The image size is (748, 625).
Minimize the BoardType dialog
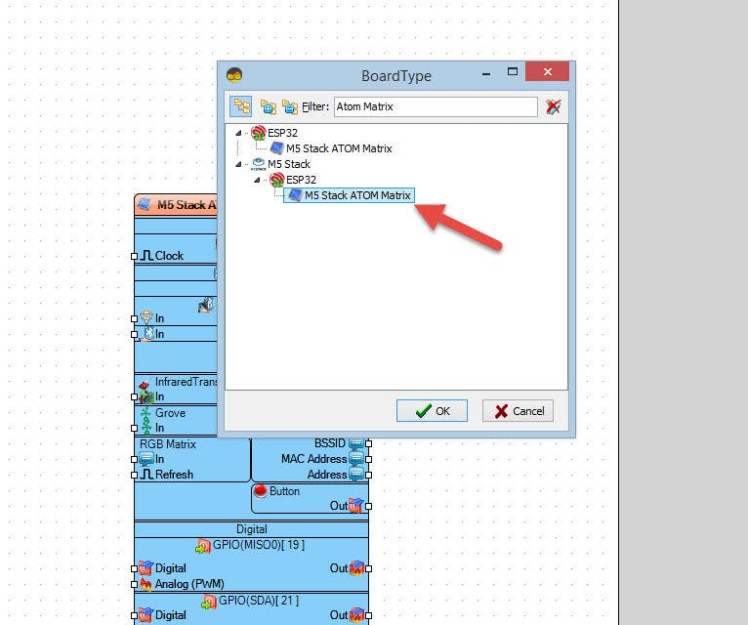click(486, 74)
